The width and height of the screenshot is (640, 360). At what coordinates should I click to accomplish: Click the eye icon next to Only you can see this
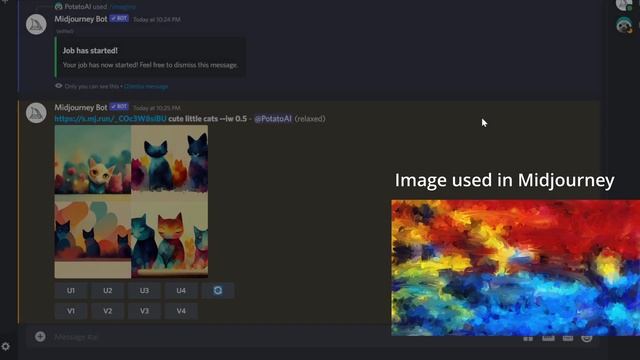pyautogui.click(x=58, y=86)
